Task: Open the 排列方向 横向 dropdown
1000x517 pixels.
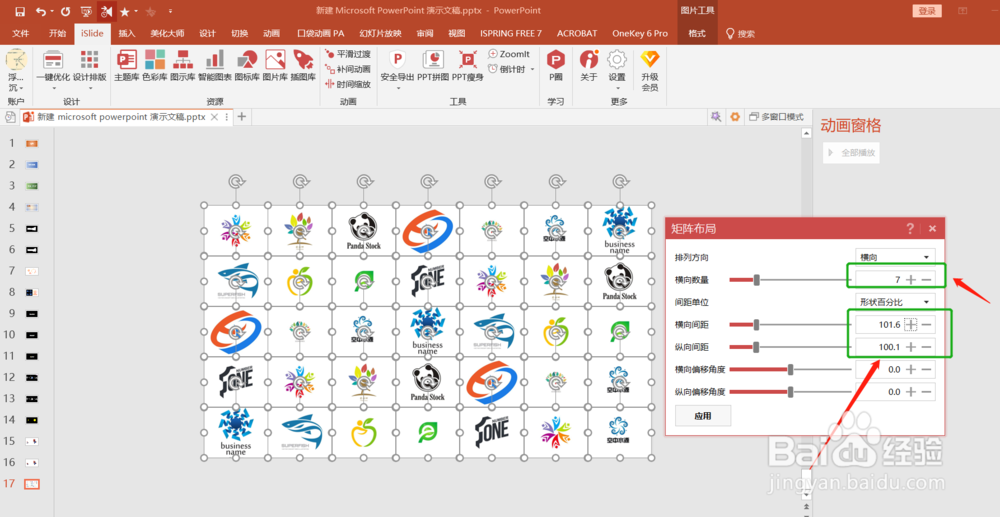Action: point(895,257)
